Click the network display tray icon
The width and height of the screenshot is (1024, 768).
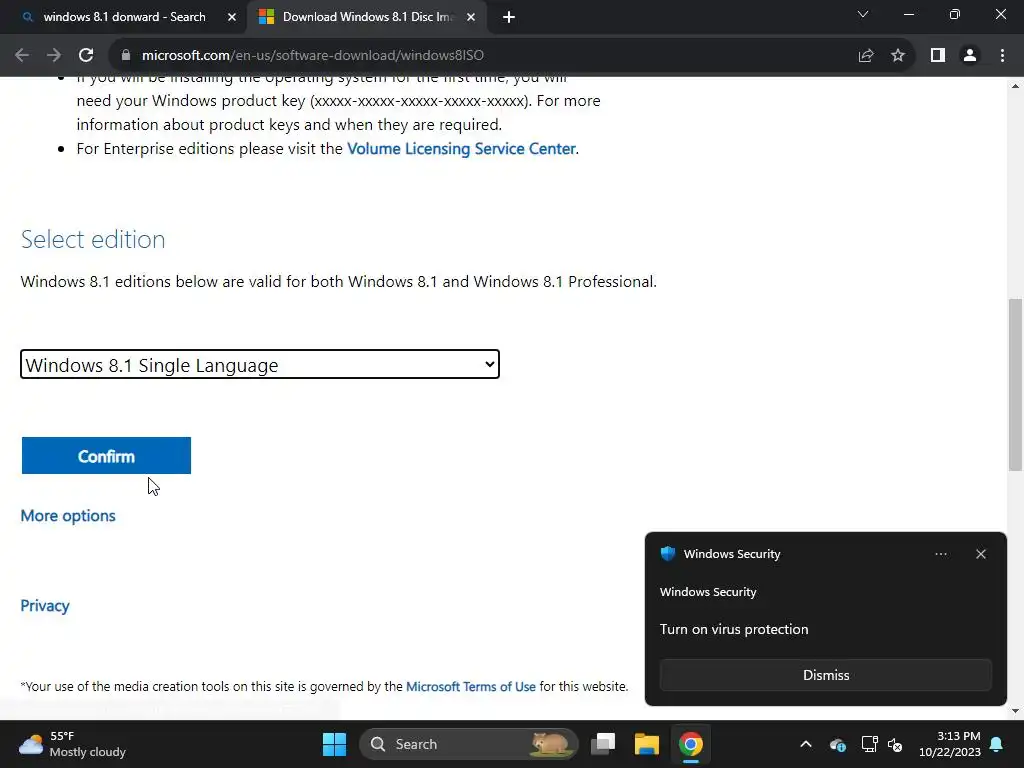869,744
